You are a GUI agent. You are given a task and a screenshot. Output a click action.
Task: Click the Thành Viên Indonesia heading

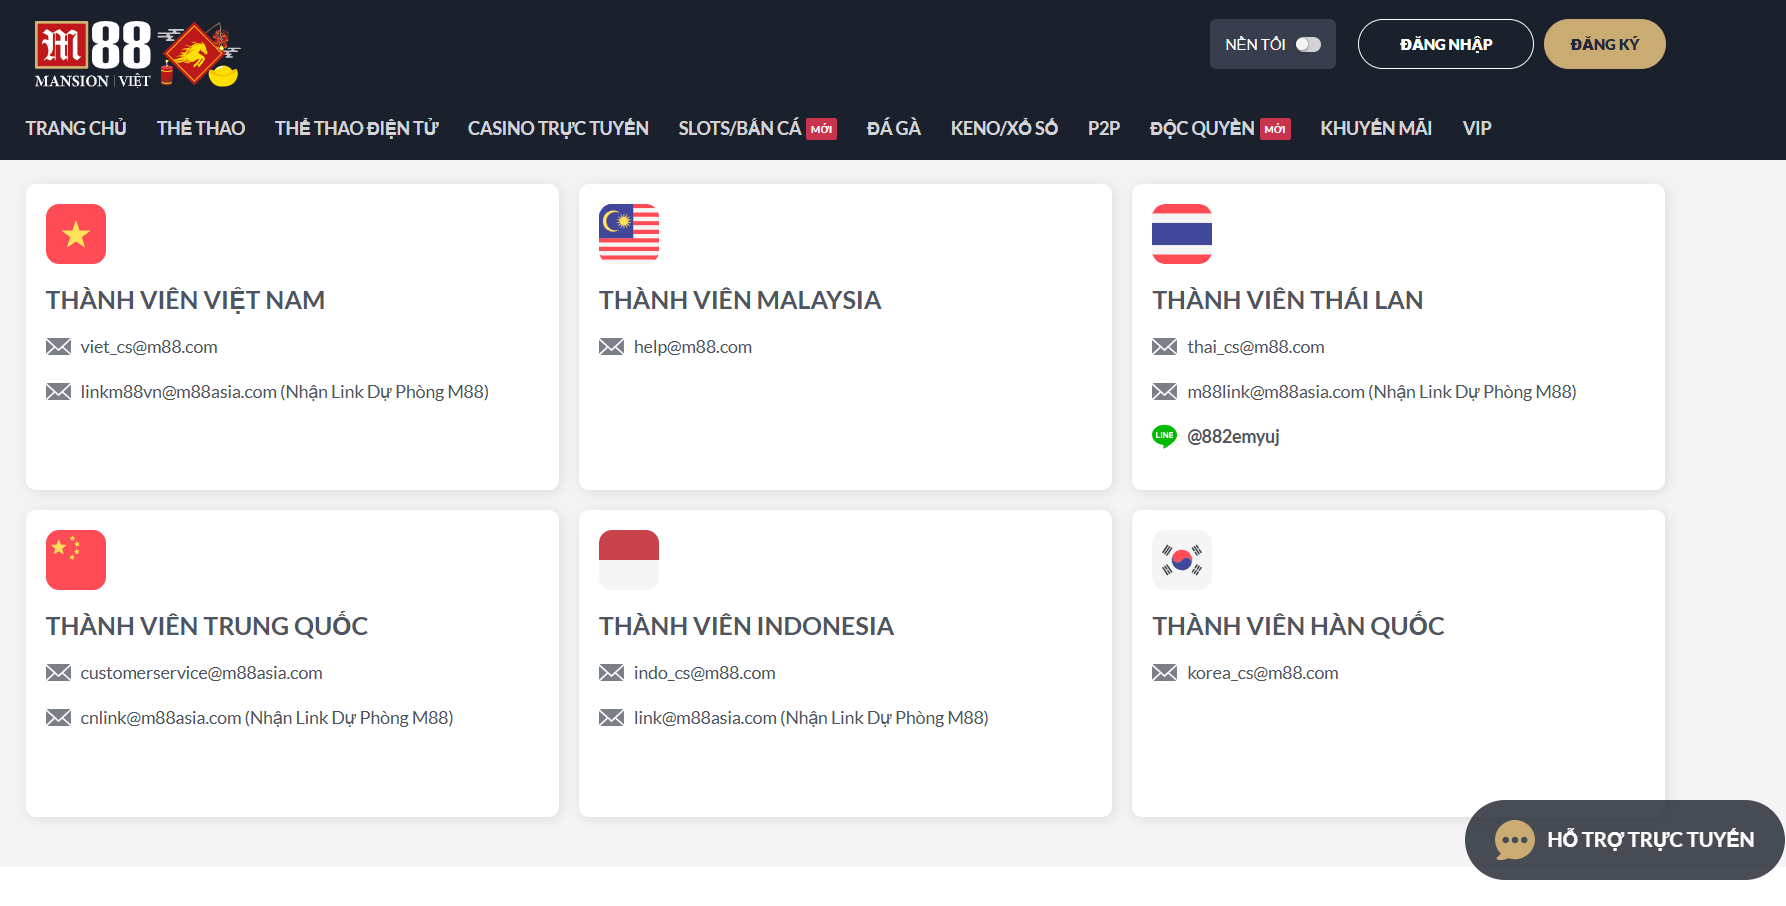(746, 626)
